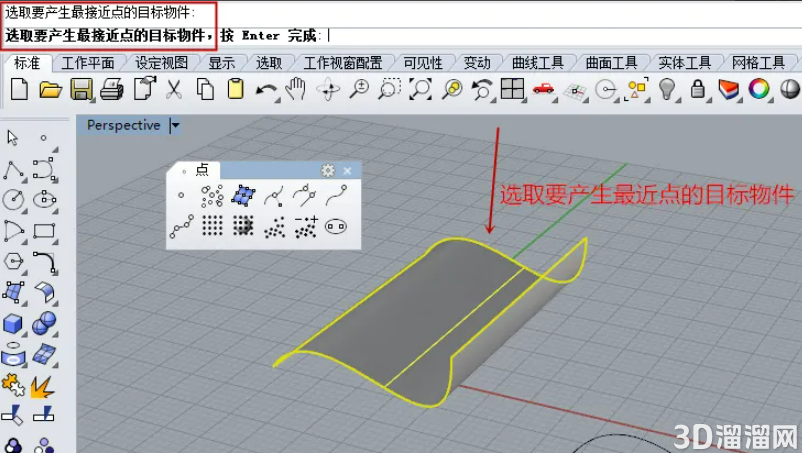Click the point grid icon in 点 panel
Image resolution: width=802 pixels, height=453 pixels.
(x=212, y=225)
